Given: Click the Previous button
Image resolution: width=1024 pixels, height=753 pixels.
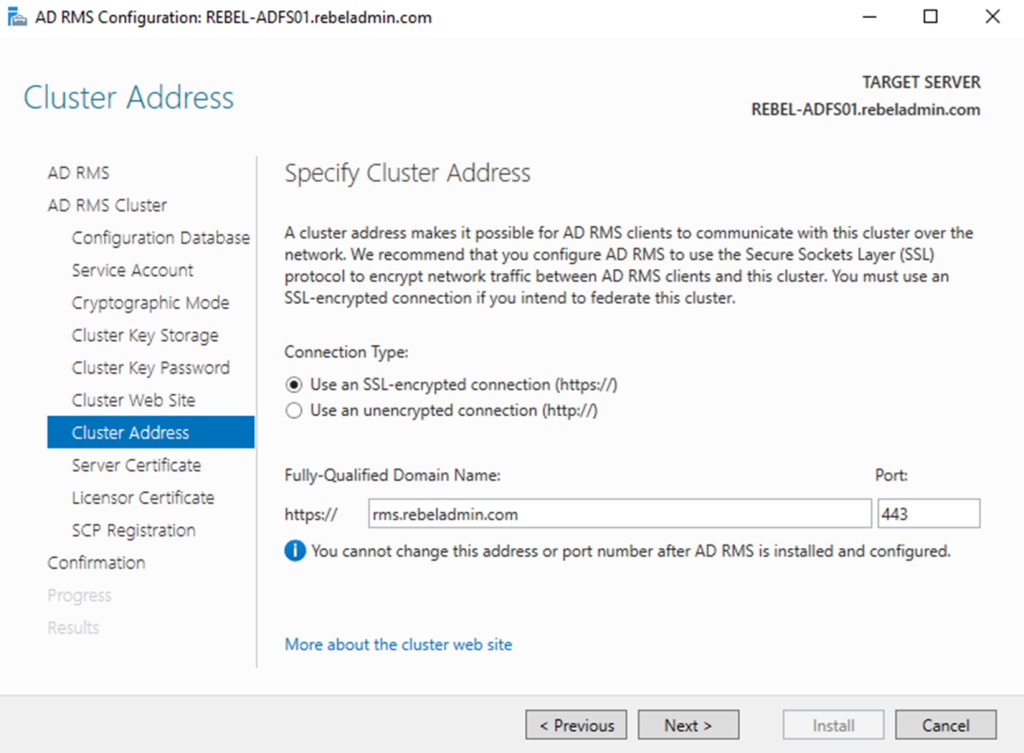Looking at the screenshot, I should coord(576,724).
